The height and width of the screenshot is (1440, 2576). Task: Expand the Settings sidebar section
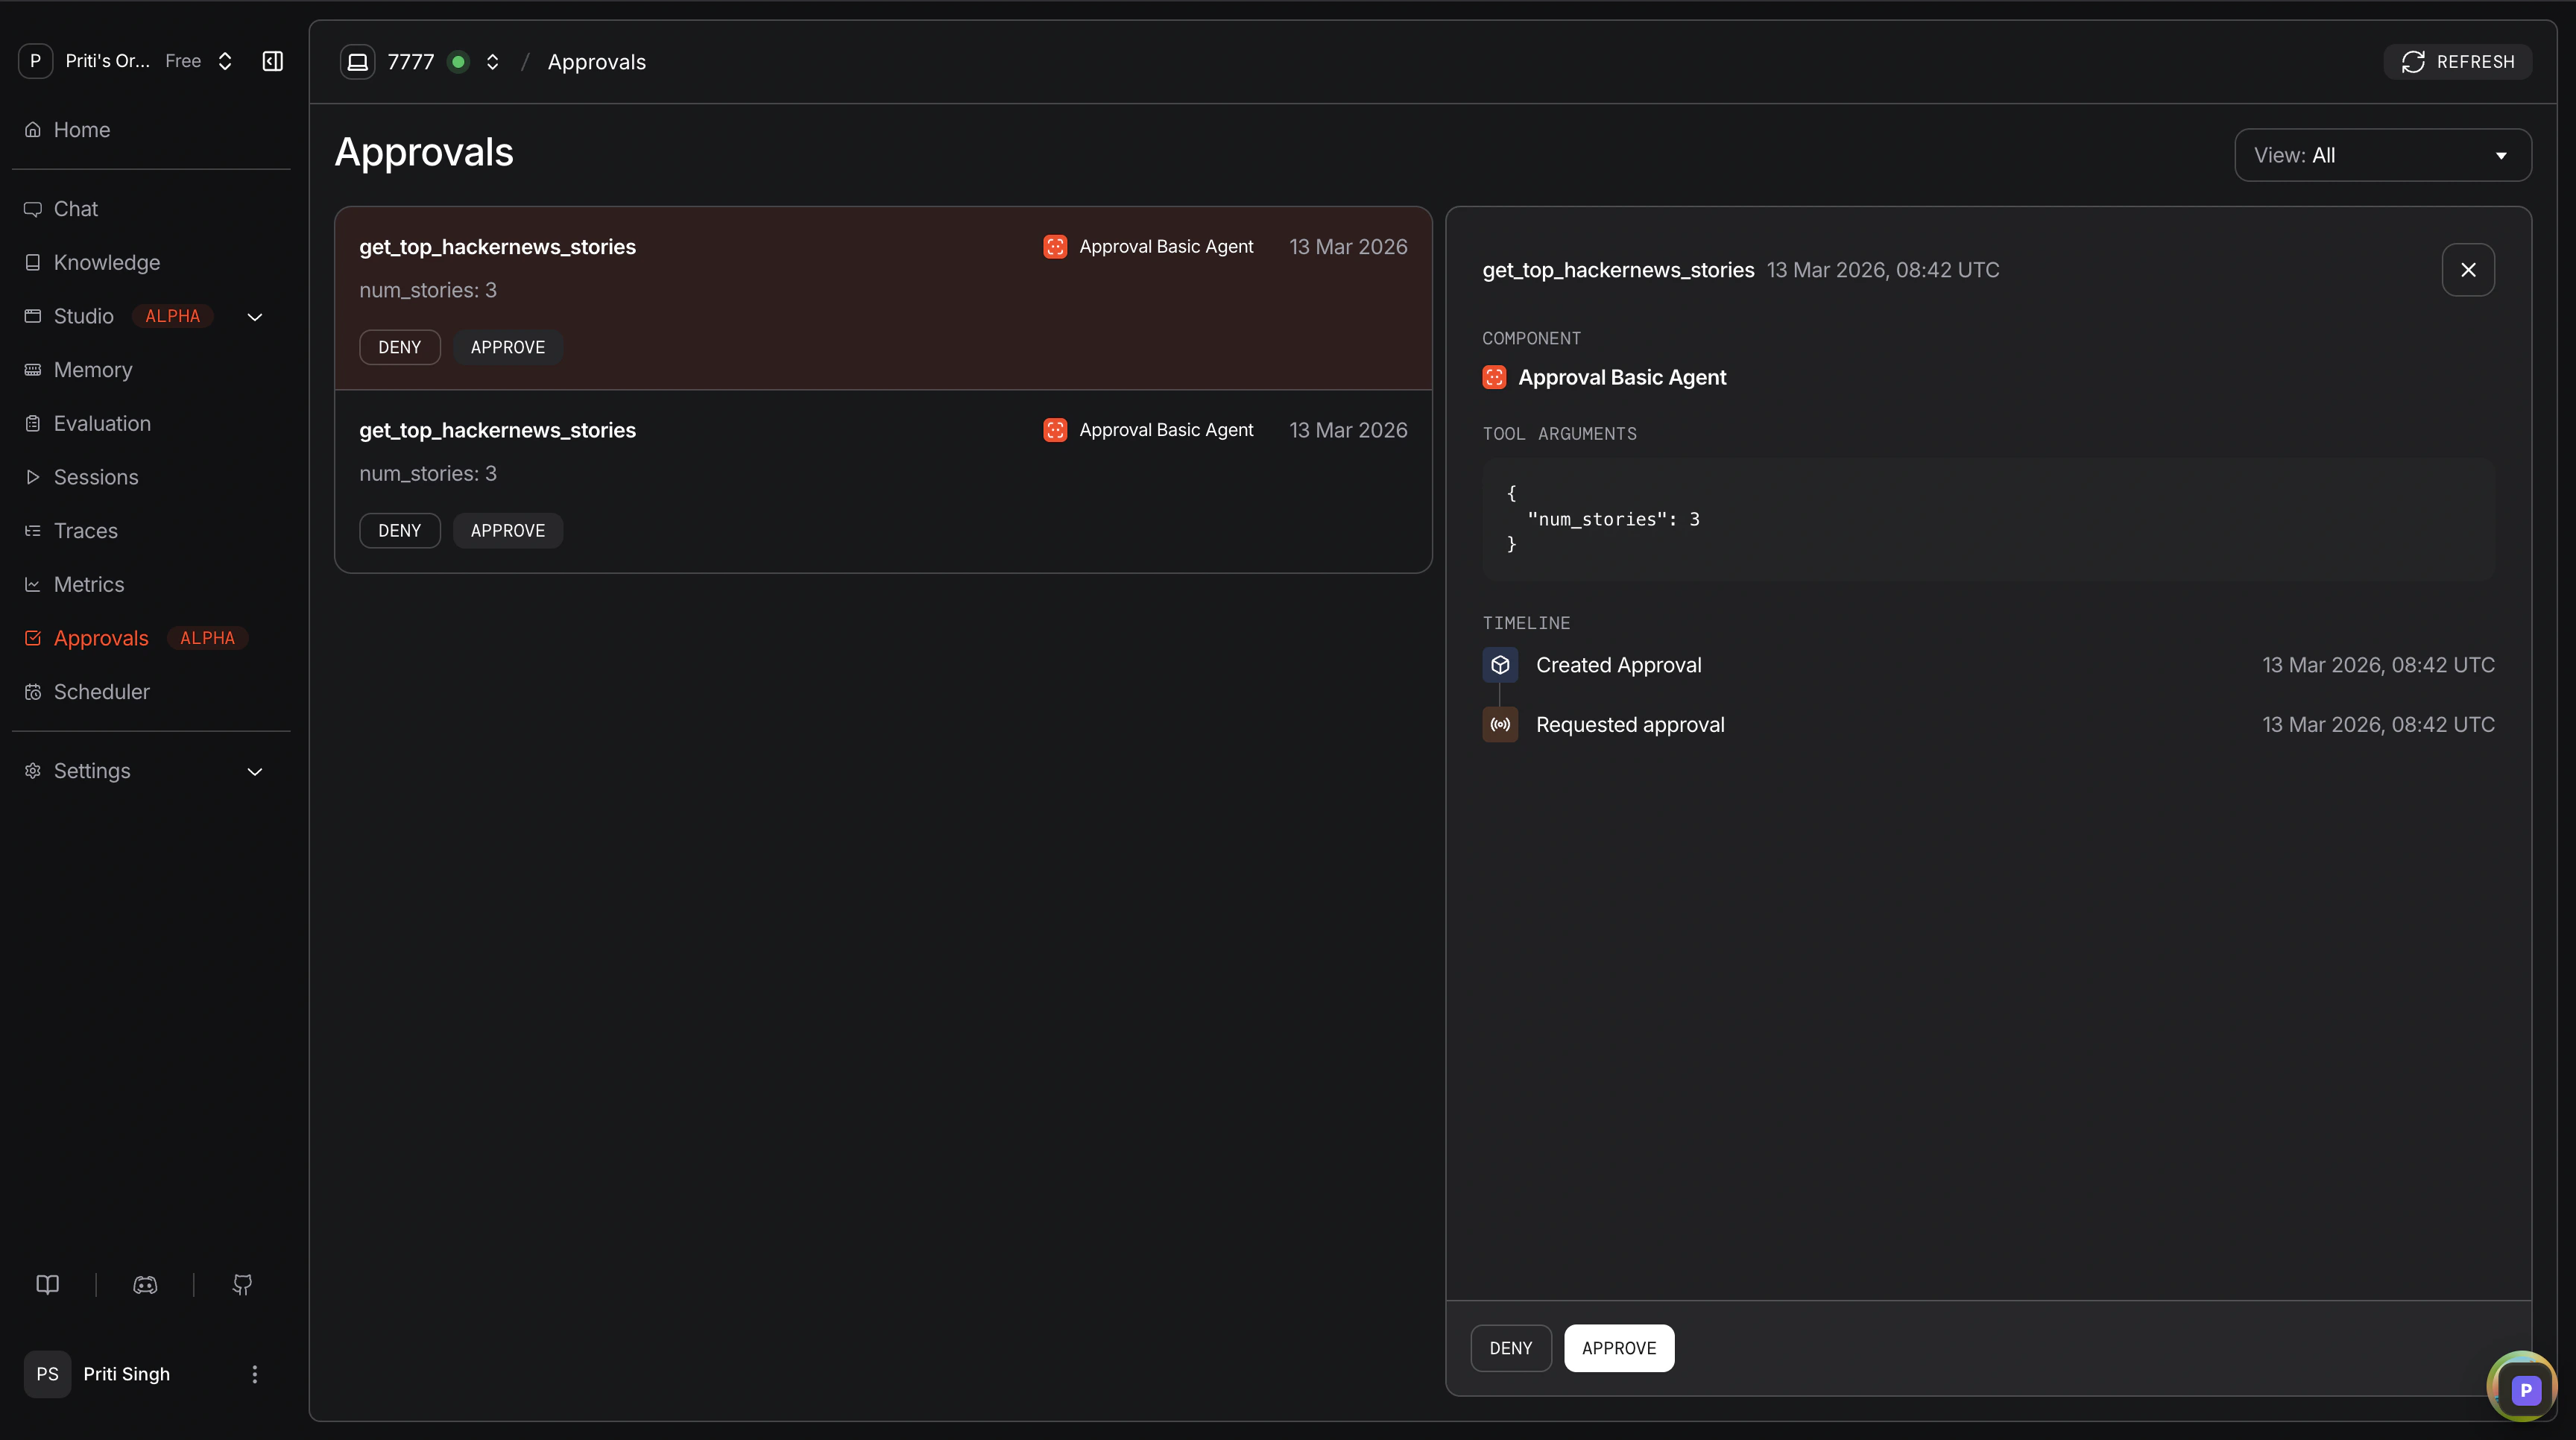pos(254,771)
